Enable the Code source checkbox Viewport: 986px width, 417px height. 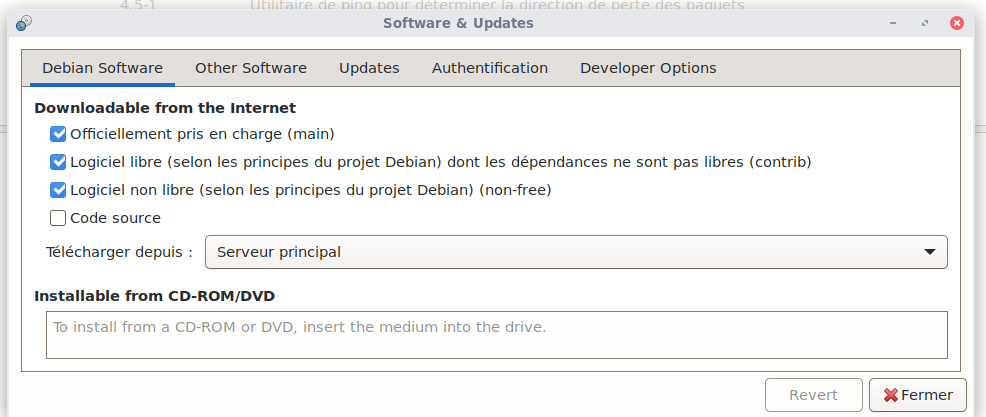pyautogui.click(x=58, y=218)
